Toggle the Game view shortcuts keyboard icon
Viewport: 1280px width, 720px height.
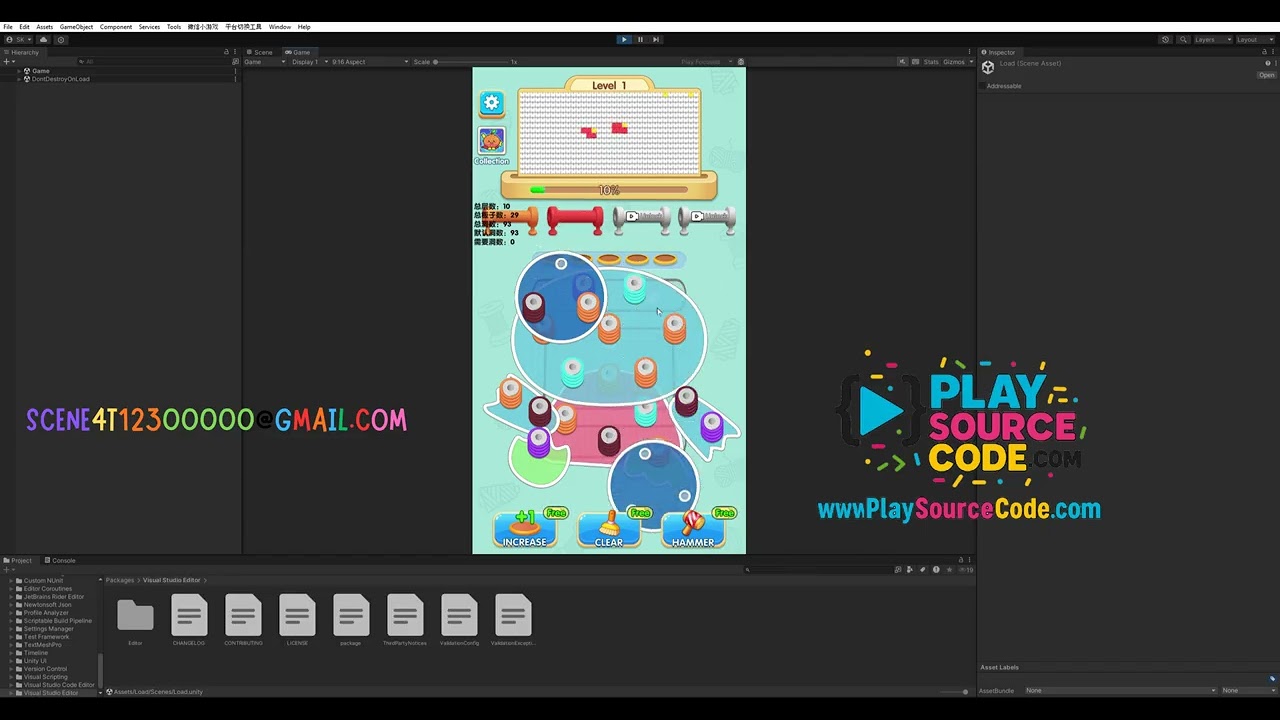916,62
